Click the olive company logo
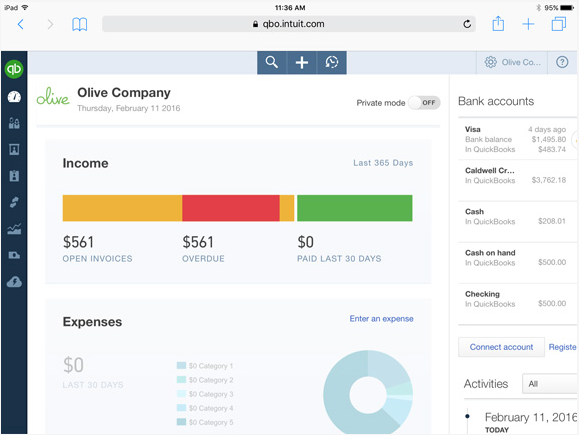 pos(52,97)
